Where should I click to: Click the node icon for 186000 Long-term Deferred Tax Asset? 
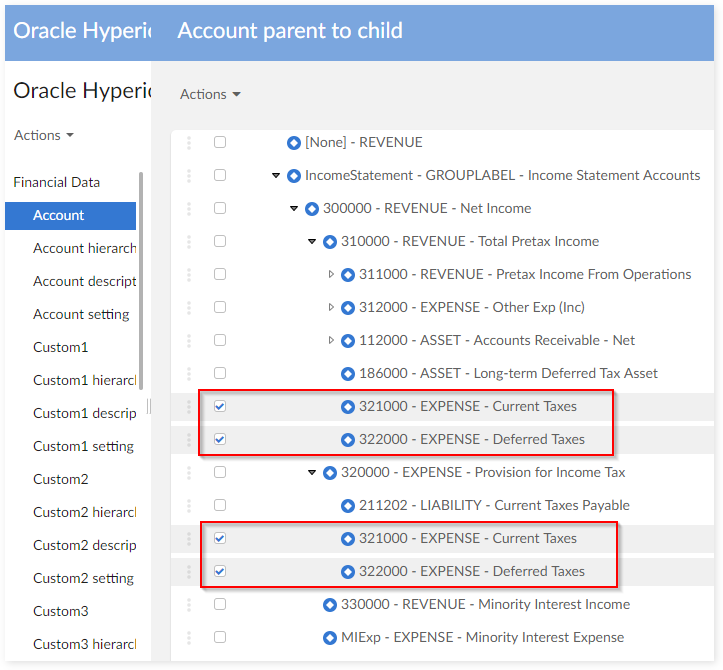click(x=348, y=374)
